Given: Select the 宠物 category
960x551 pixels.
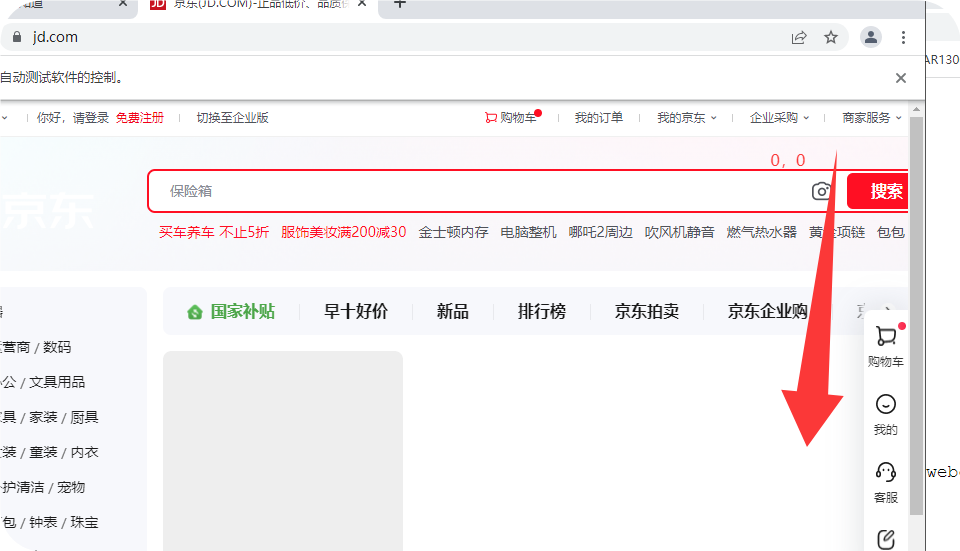Looking at the screenshot, I should pyautogui.click(x=70, y=487).
